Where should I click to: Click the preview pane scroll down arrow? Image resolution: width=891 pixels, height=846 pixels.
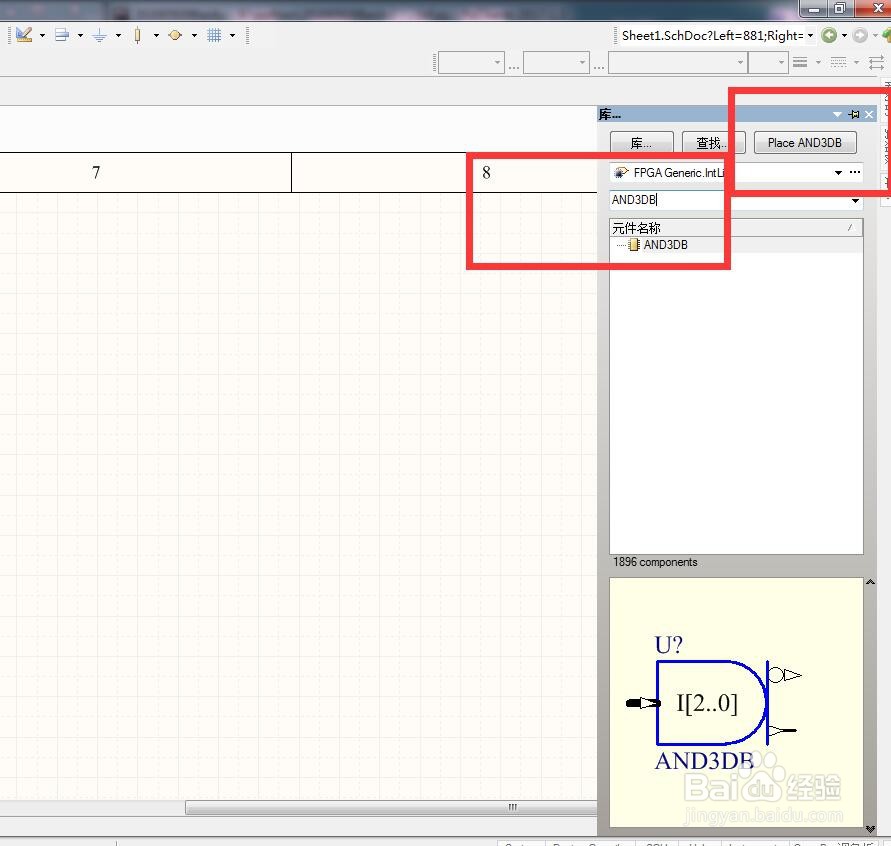coord(870,829)
